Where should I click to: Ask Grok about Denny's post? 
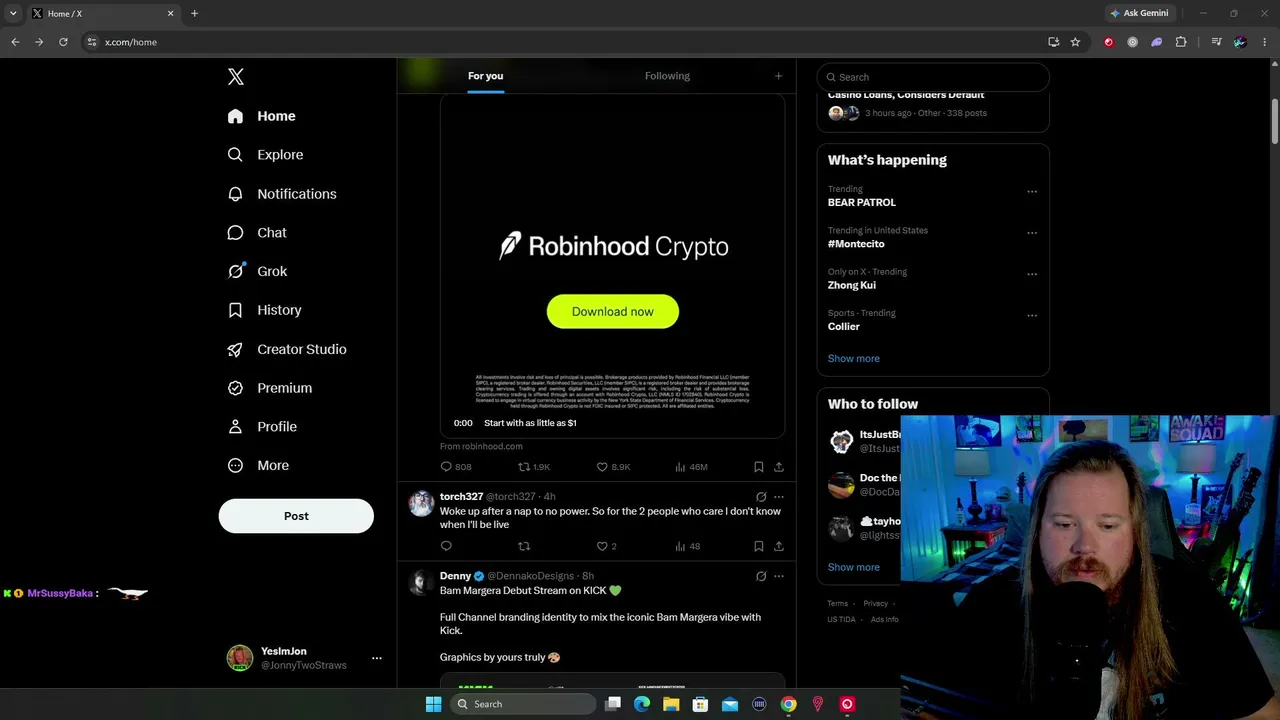coord(761,576)
